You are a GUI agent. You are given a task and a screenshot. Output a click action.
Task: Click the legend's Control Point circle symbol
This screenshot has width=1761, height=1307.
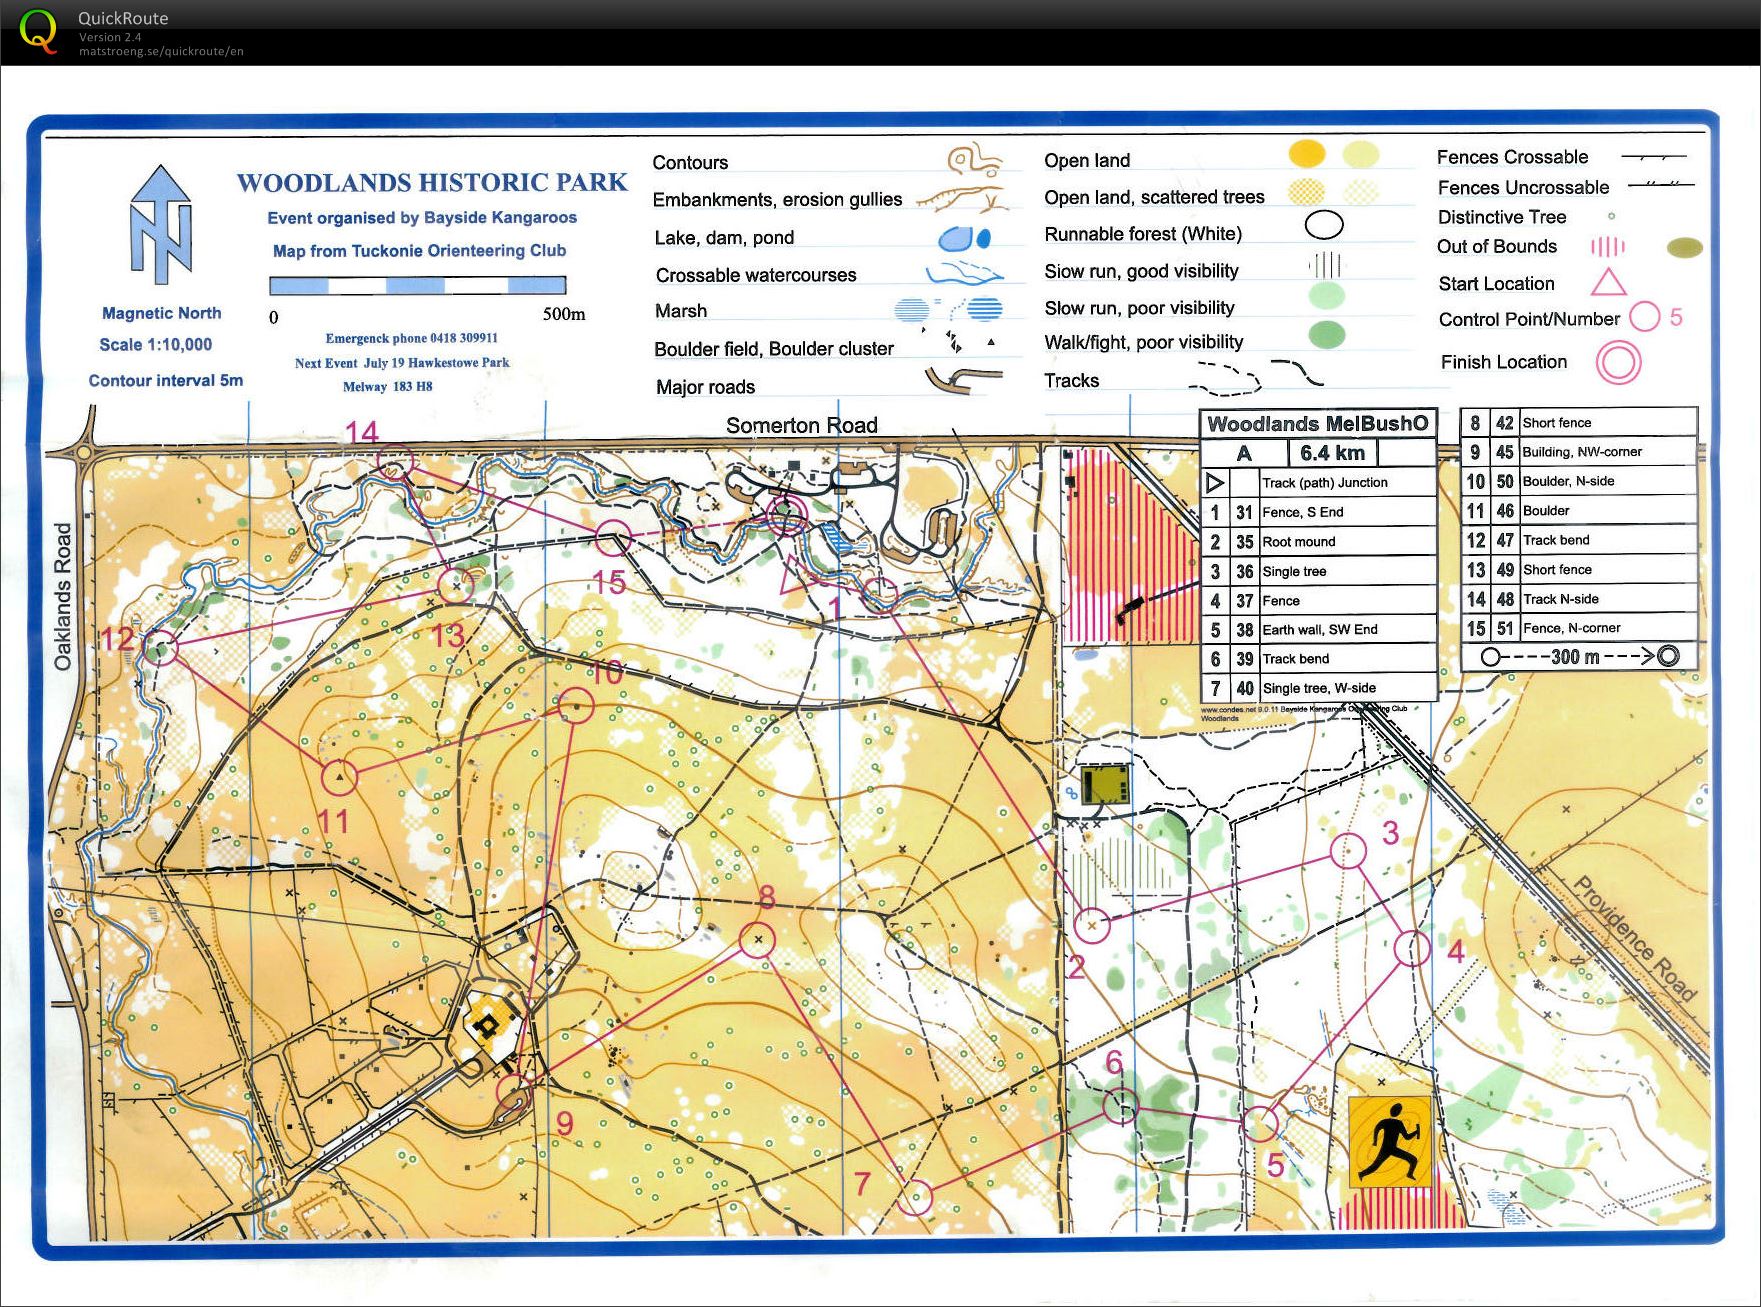(x=1644, y=318)
